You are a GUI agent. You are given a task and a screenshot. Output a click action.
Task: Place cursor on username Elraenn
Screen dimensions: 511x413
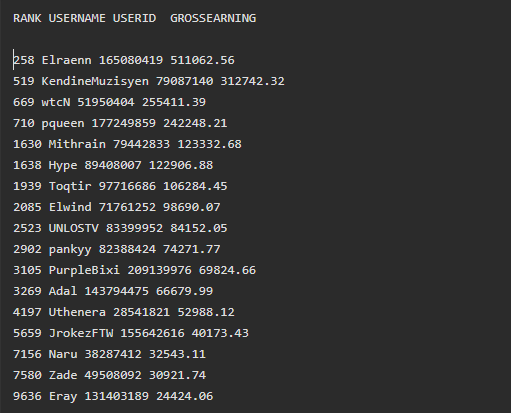coord(66,60)
